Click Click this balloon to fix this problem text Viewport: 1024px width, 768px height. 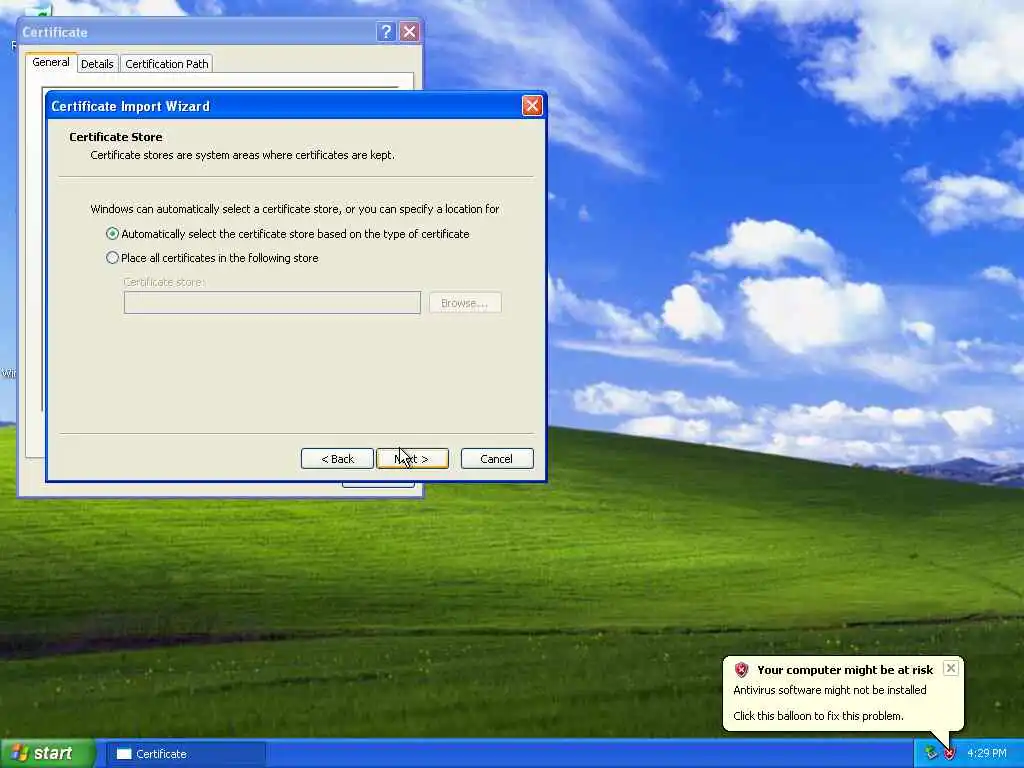pyautogui.click(x=818, y=716)
